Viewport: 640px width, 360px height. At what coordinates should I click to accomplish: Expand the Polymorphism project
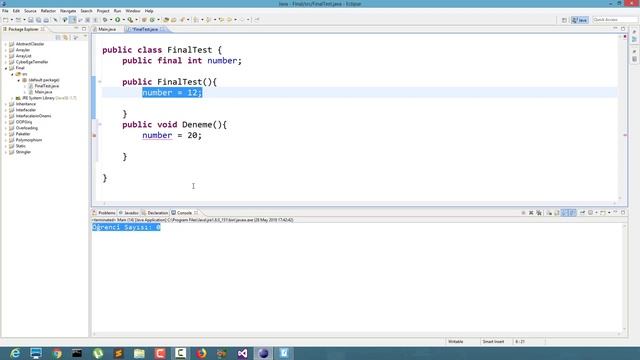pos(6,140)
